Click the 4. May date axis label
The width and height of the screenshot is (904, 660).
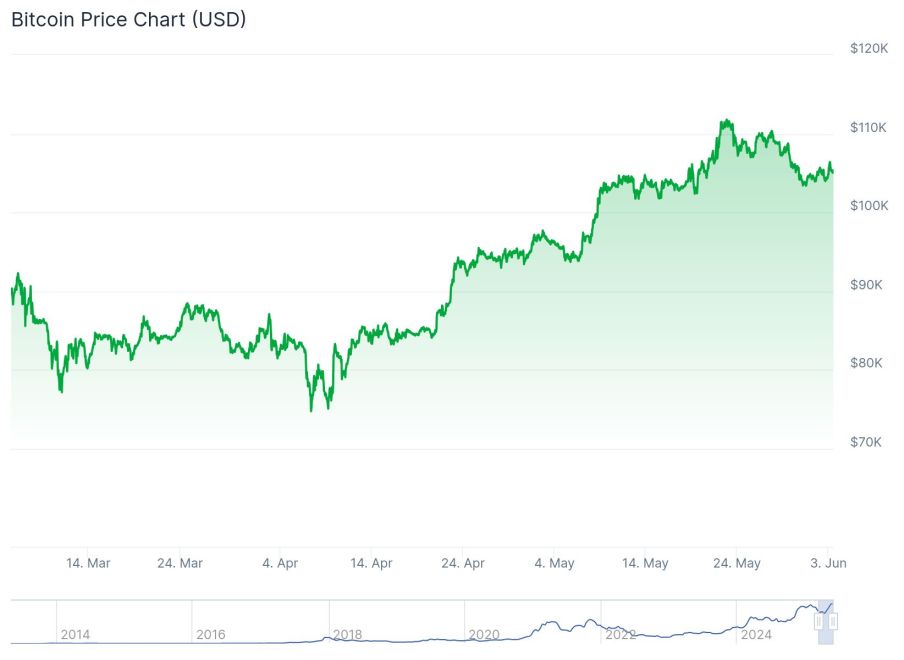pos(554,563)
